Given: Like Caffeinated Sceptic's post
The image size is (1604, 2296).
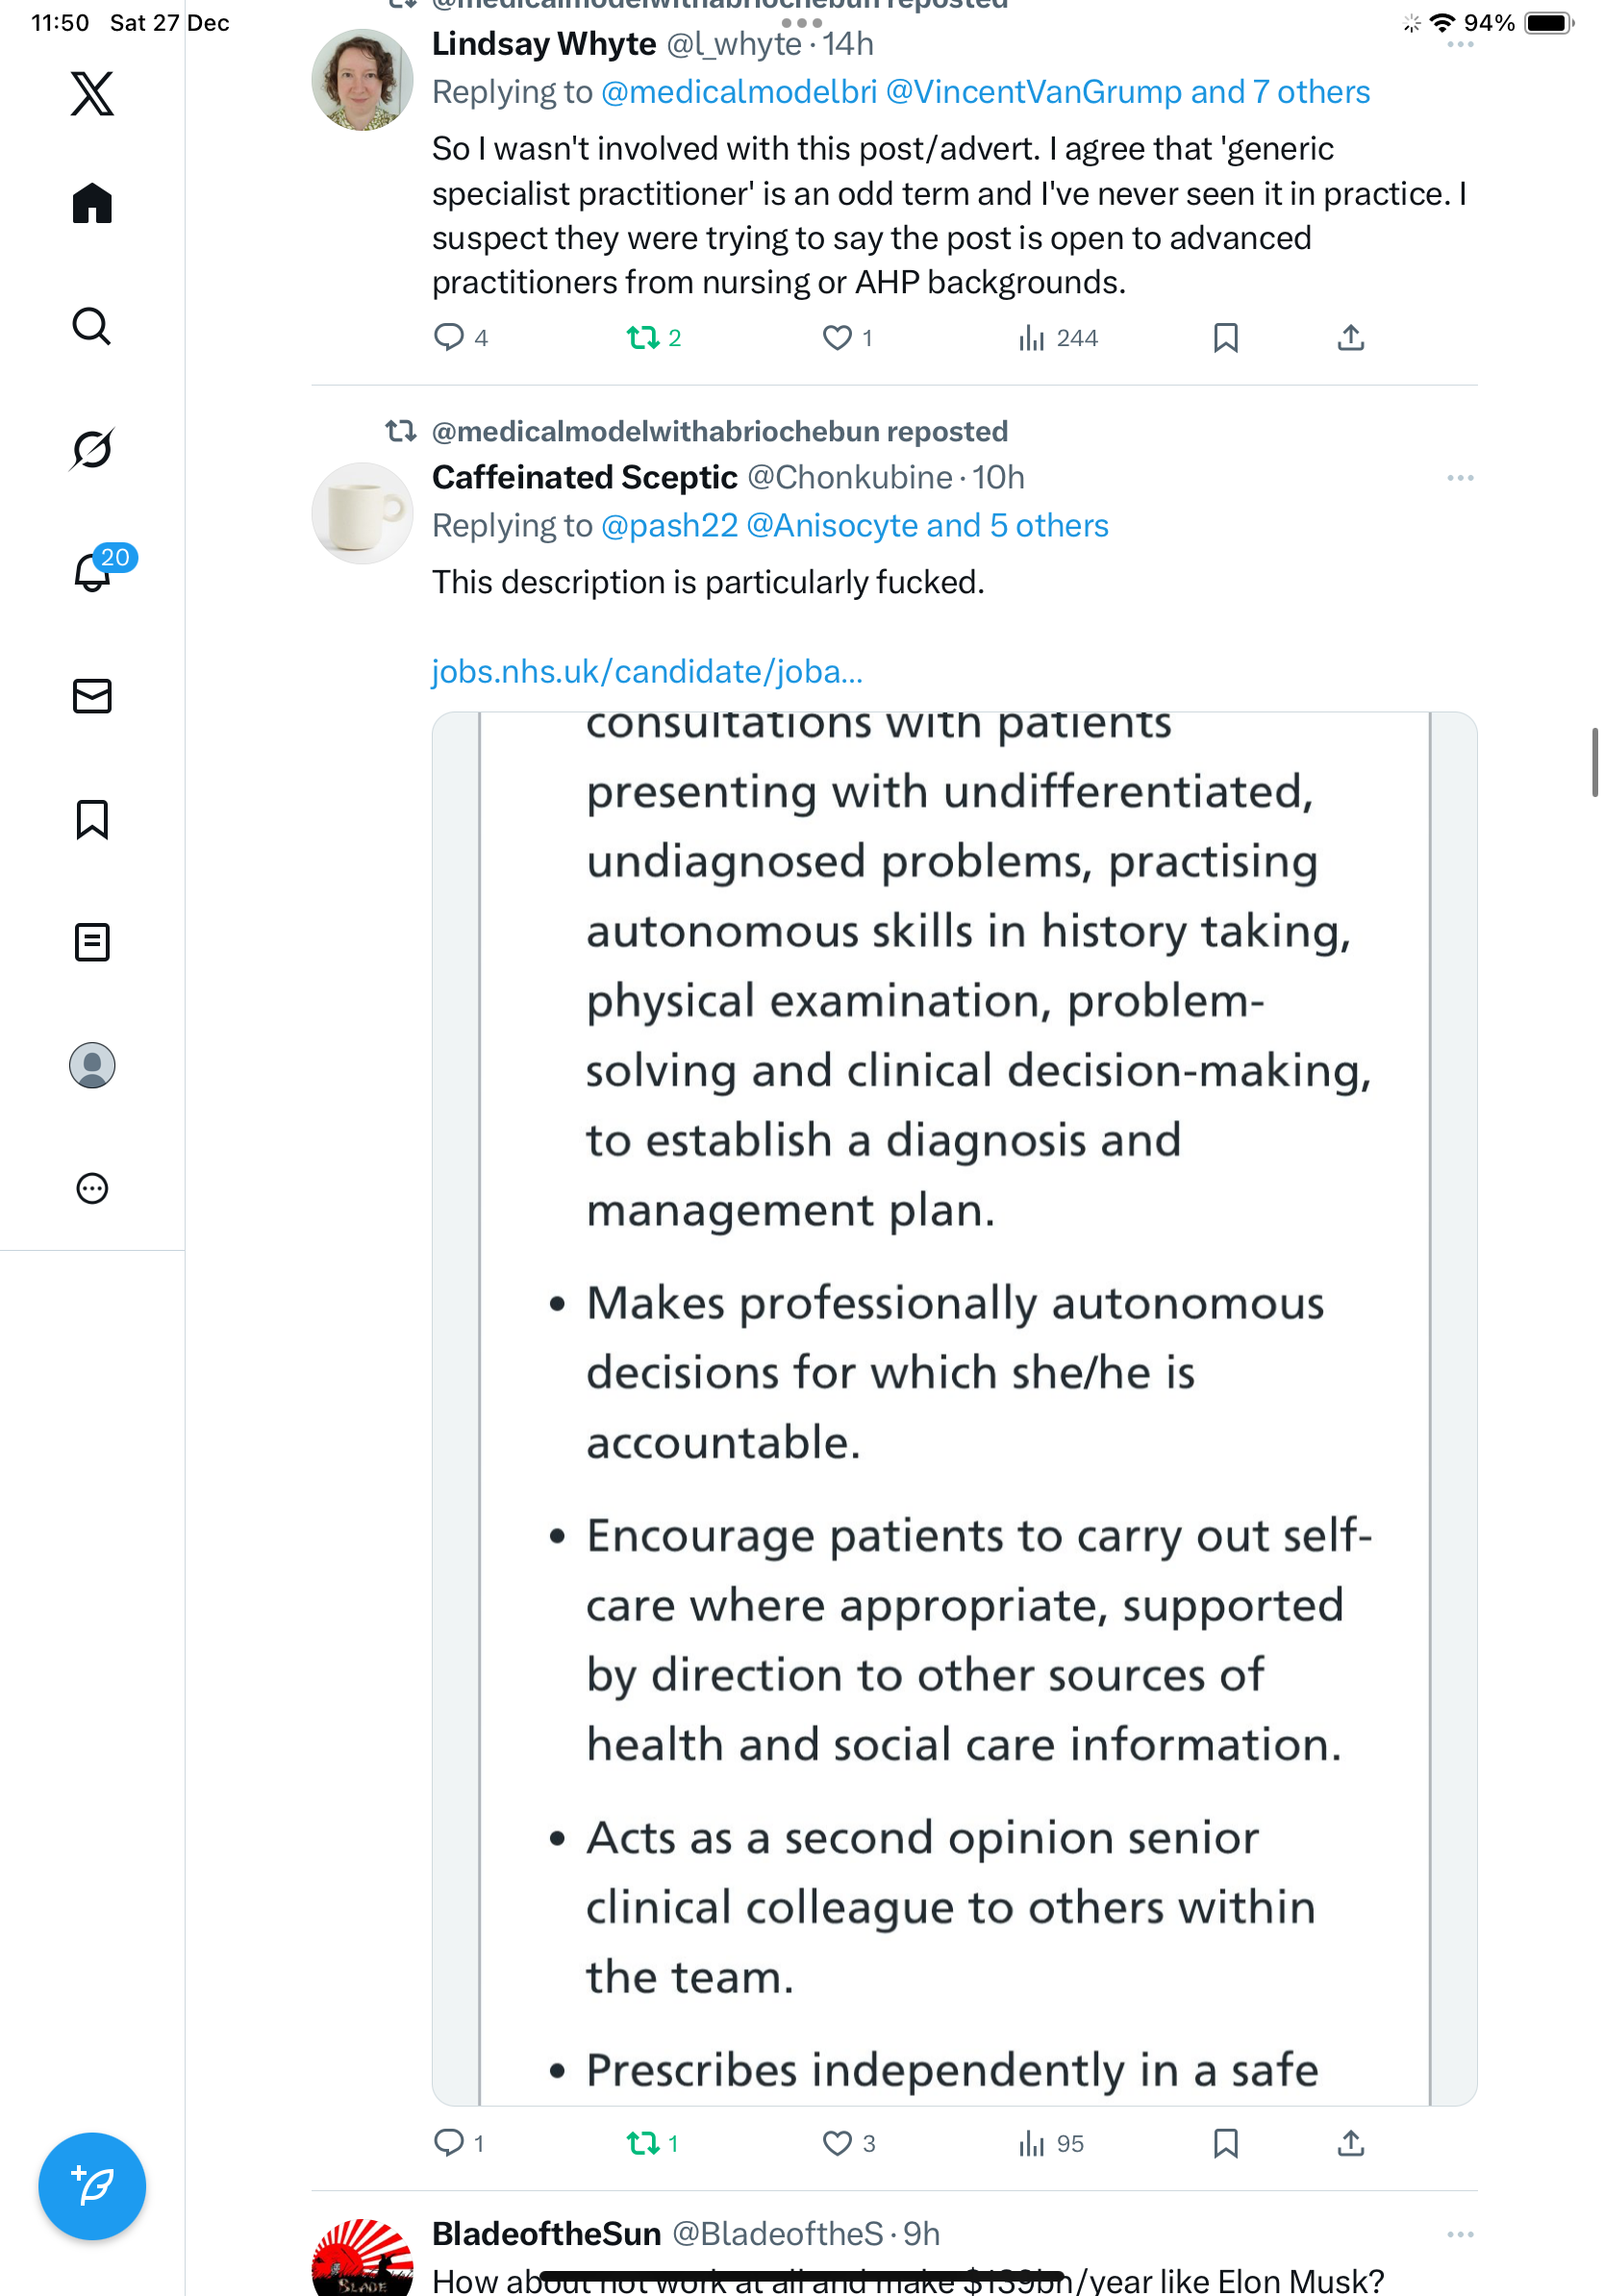Looking at the screenshot, I should 836,2143.
